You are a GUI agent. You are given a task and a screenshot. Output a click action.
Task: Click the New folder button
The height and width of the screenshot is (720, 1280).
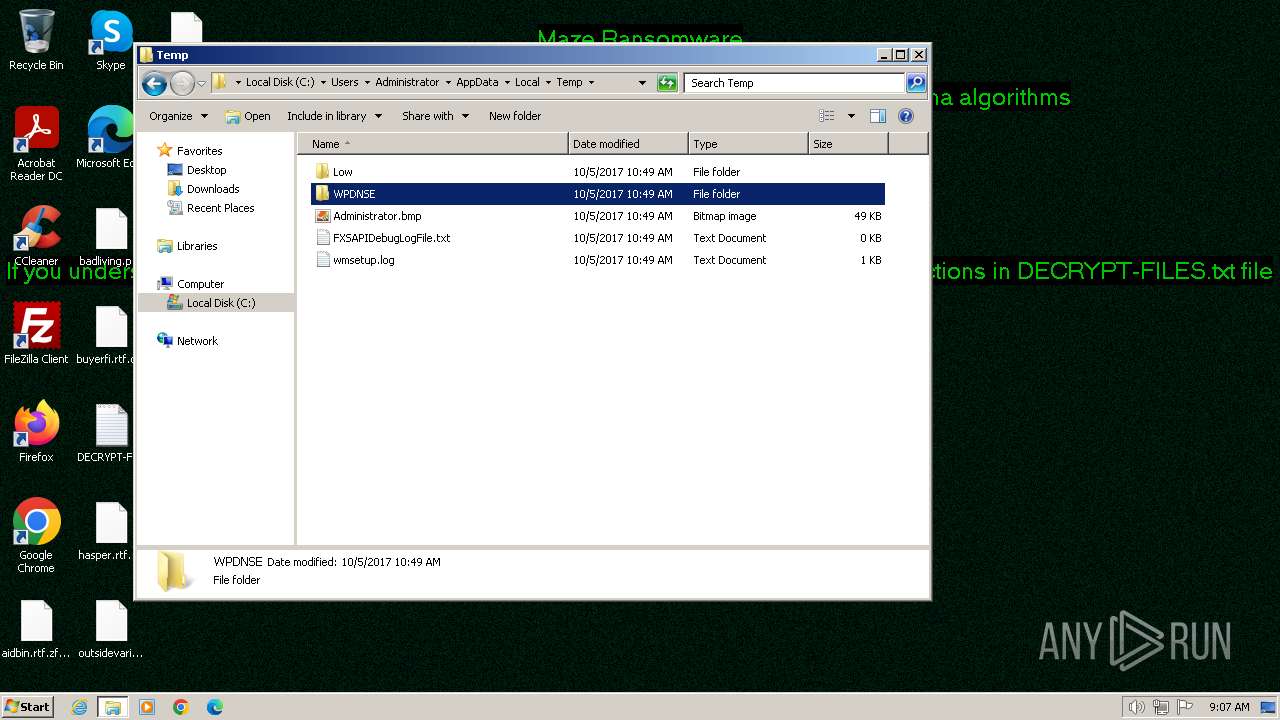click(x=515, y=116)
